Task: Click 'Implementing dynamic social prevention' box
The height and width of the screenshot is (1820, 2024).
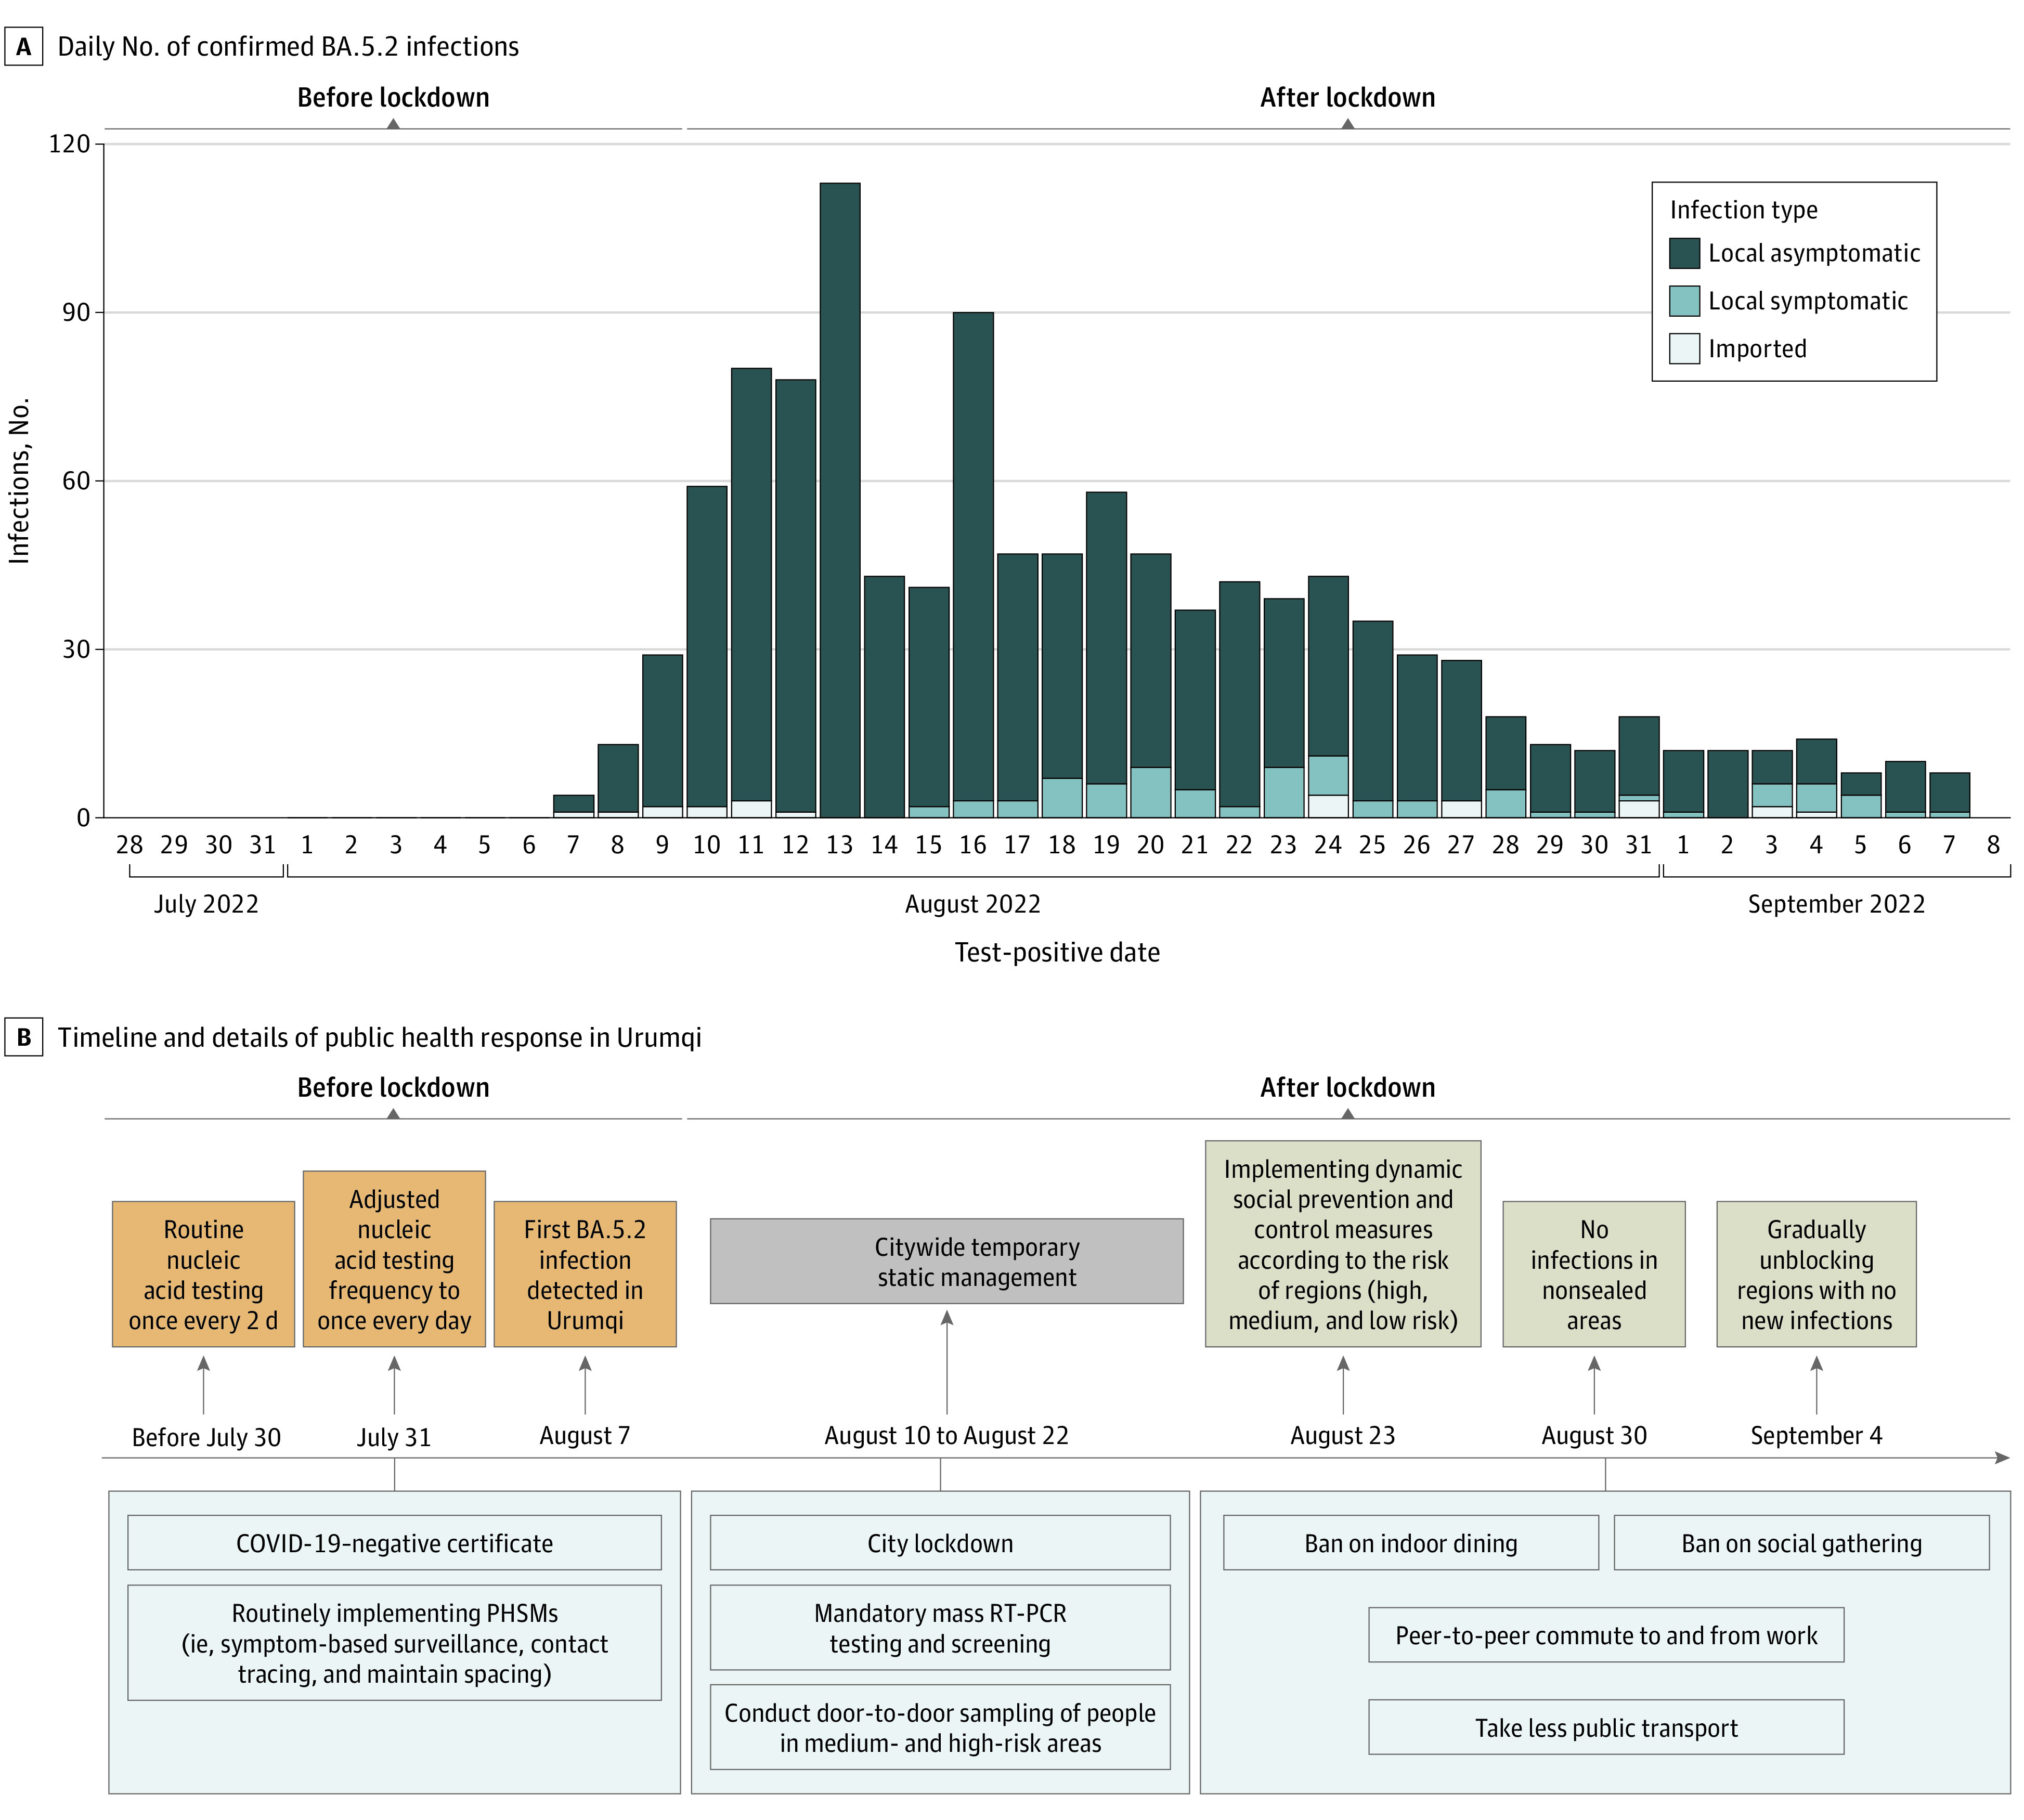Action: pos(1343,1244)
